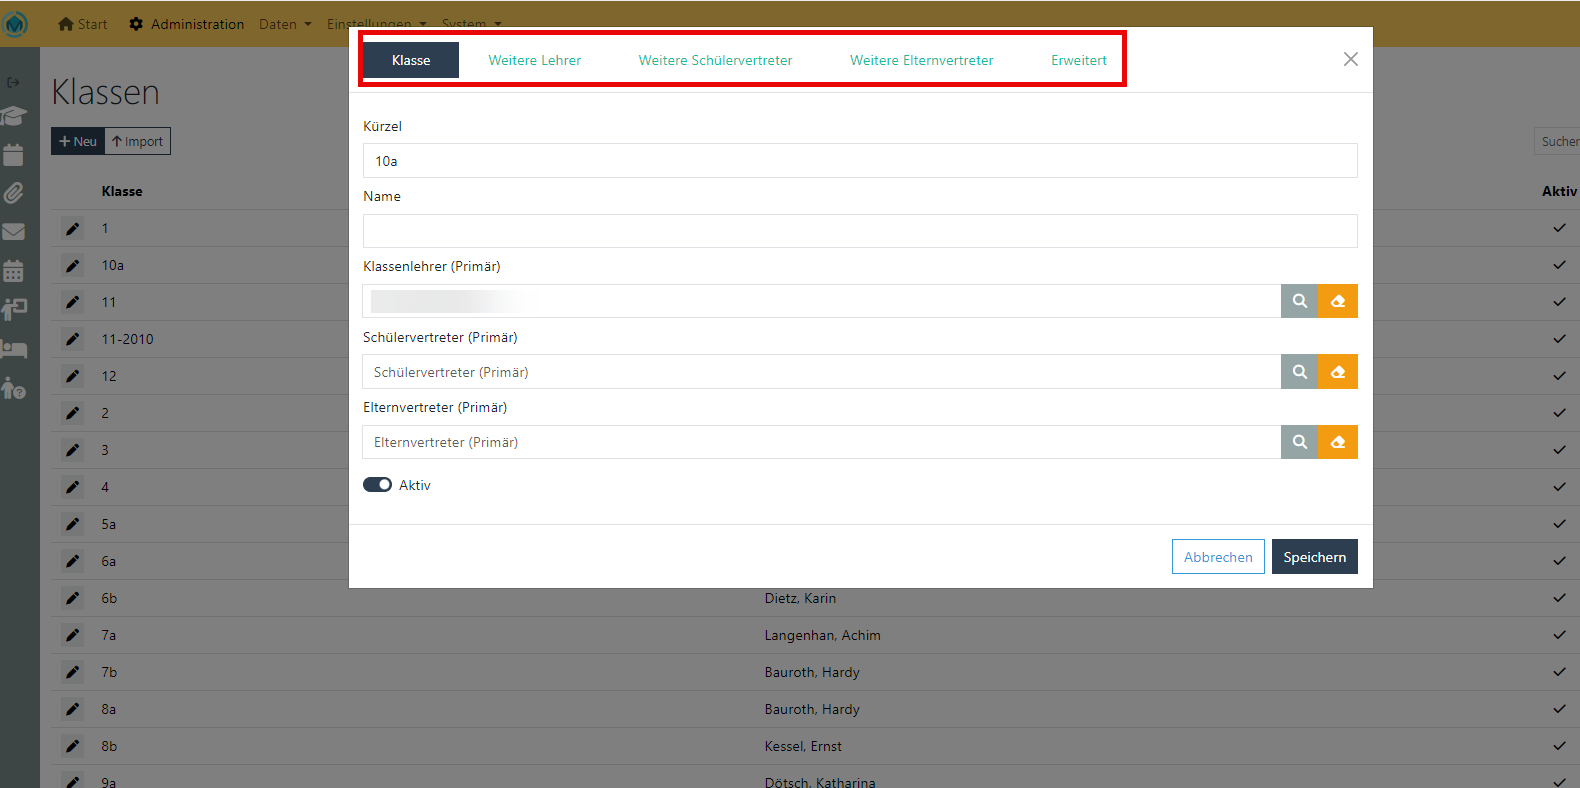
Task: Open the person help sidebar icon
Action: click(13, 388)
